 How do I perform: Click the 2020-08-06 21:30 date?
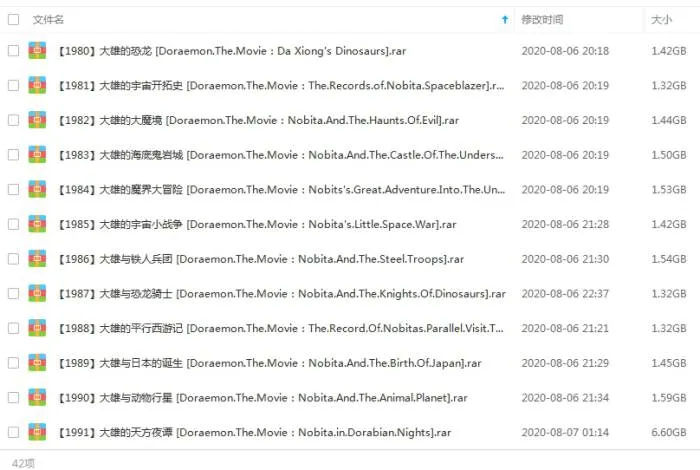click(x=565, y=259)
